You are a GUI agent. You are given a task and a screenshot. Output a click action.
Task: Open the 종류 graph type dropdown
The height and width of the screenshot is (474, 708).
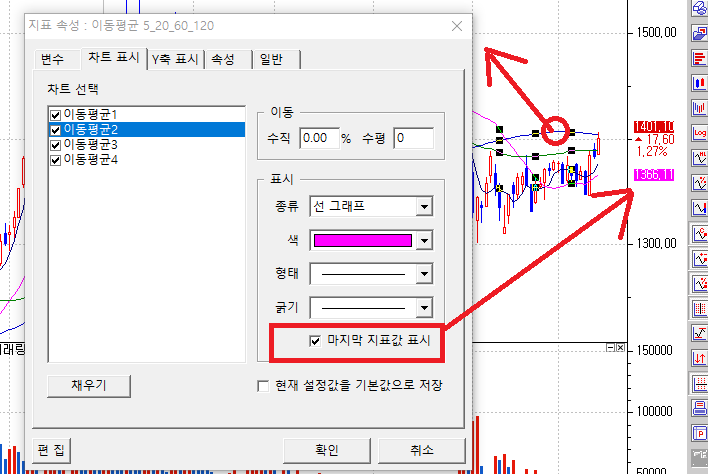pyautogui.click(x=424, y=207)
